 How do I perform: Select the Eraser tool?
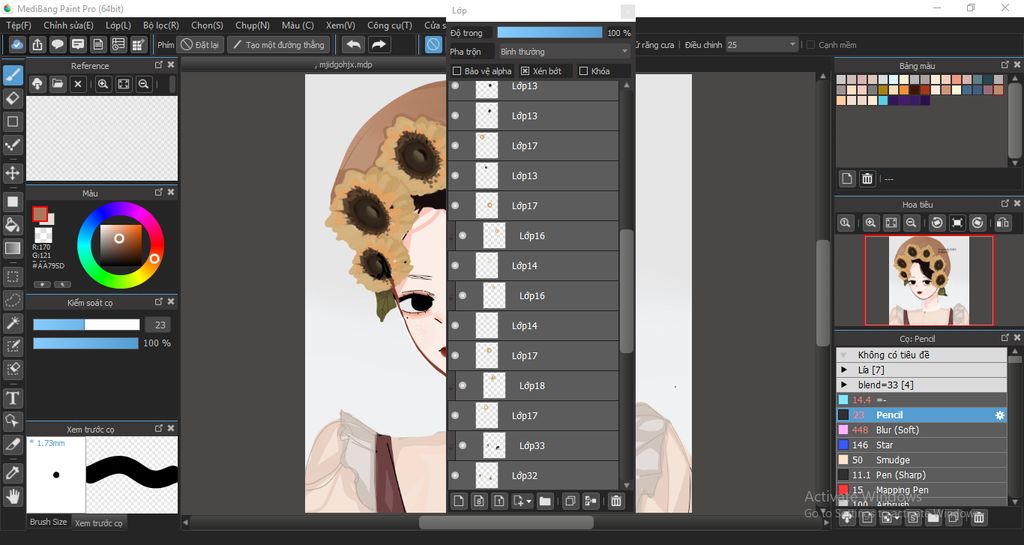12,99
